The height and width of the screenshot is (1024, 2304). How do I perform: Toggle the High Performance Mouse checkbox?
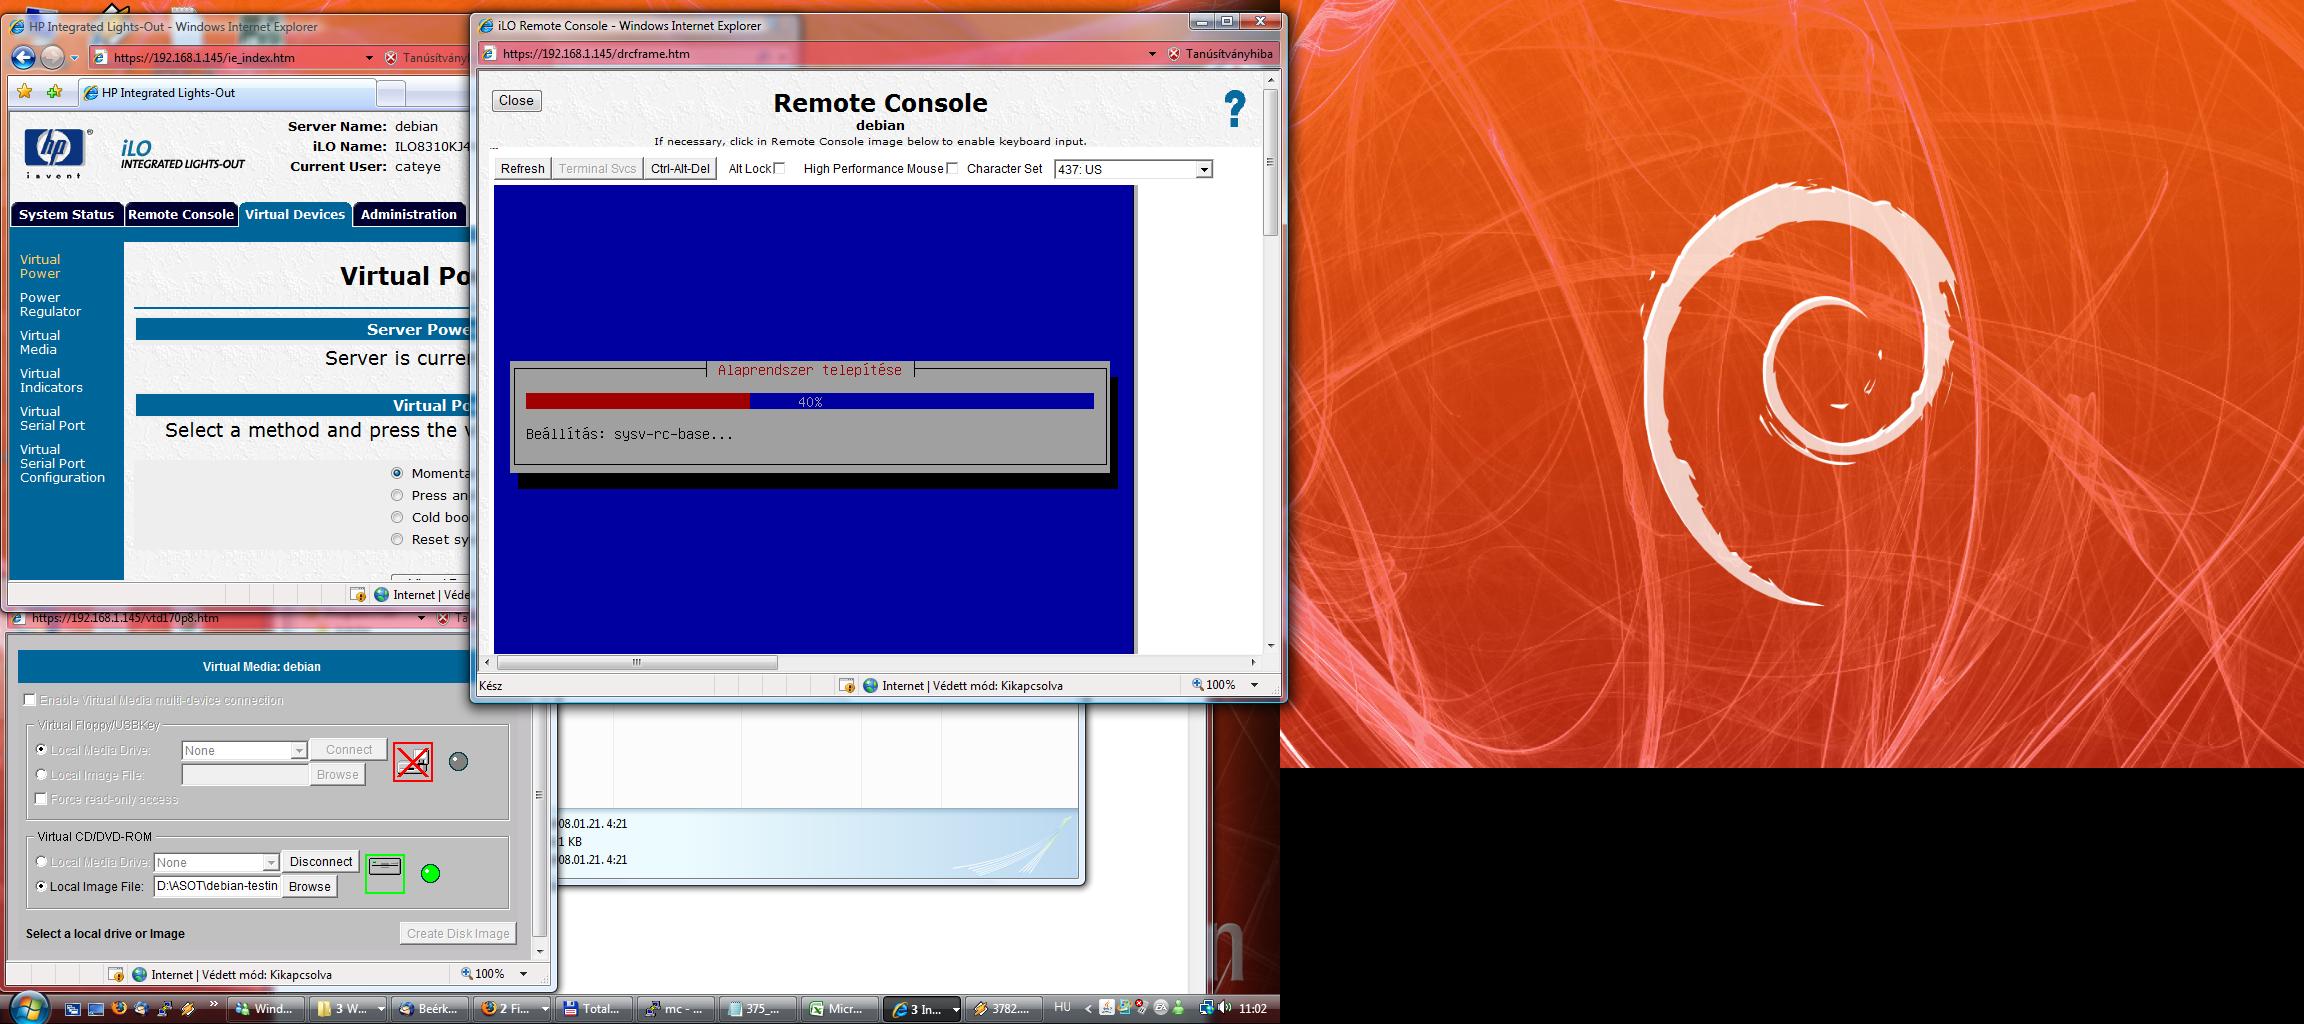[952, 168]
